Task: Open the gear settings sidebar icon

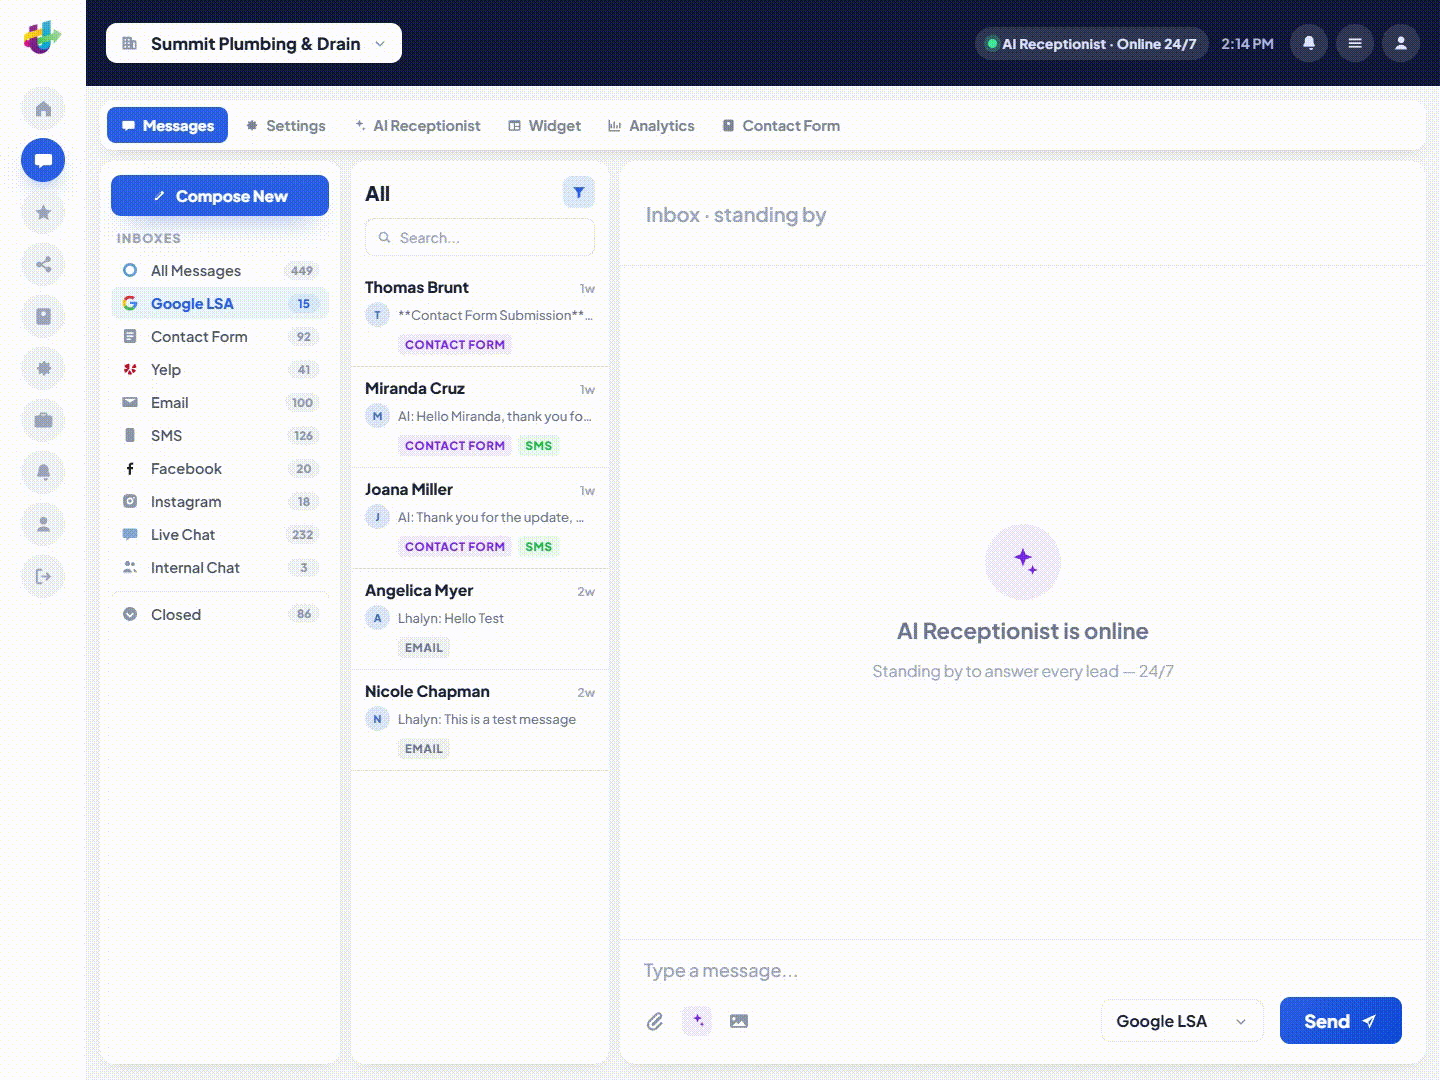Action: 43,368
